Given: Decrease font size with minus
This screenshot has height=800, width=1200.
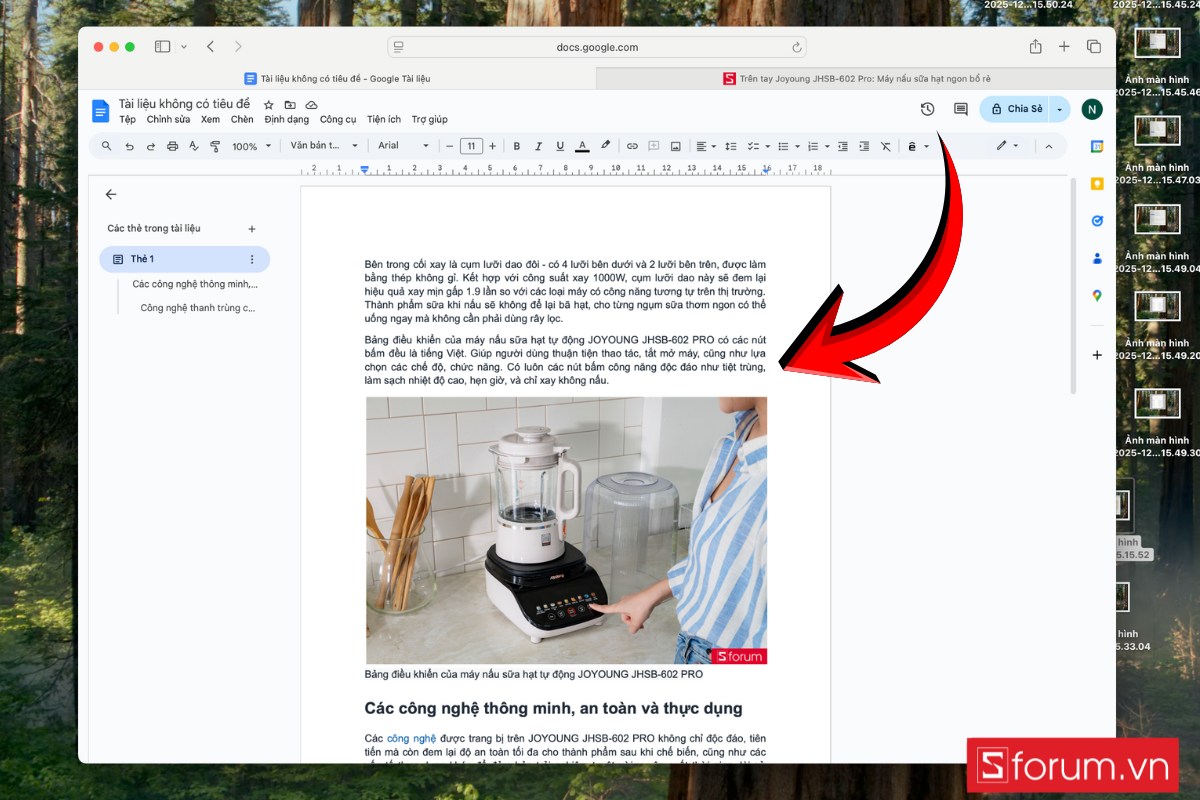Looking at the screenshot, I should coord(450,146).
